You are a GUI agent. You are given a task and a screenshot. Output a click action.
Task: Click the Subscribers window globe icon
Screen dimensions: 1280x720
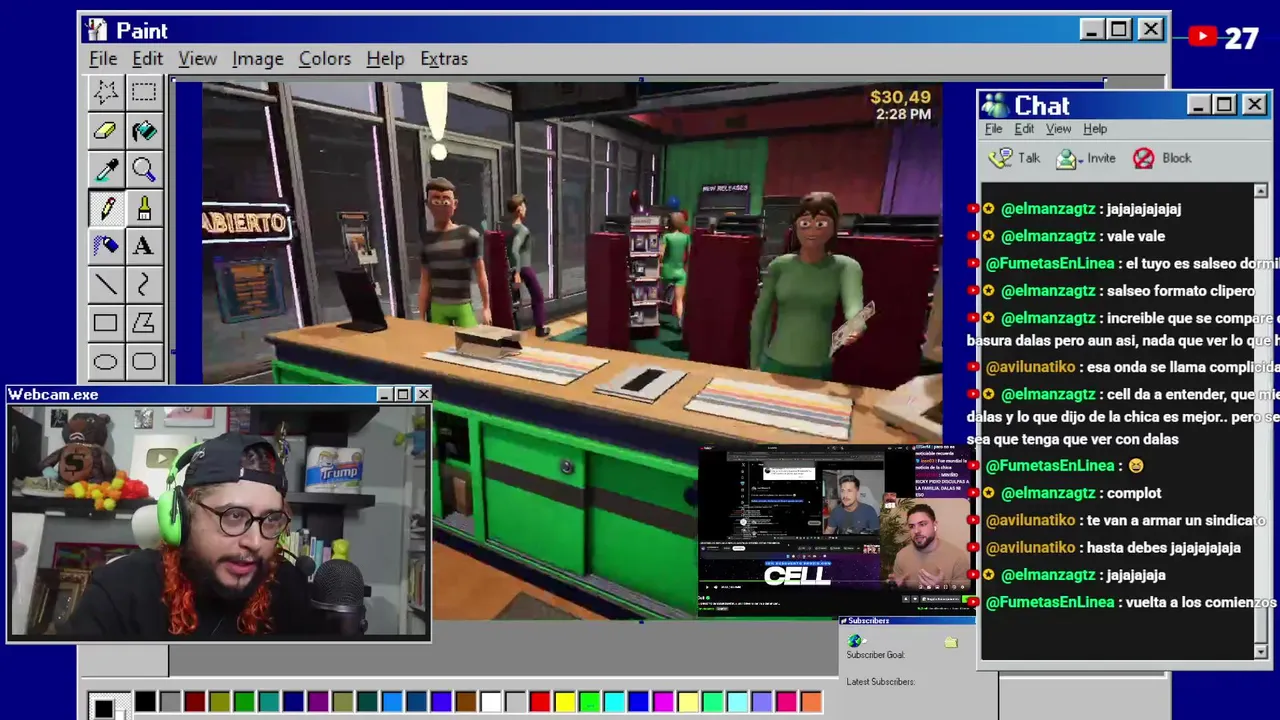point(854,641)
